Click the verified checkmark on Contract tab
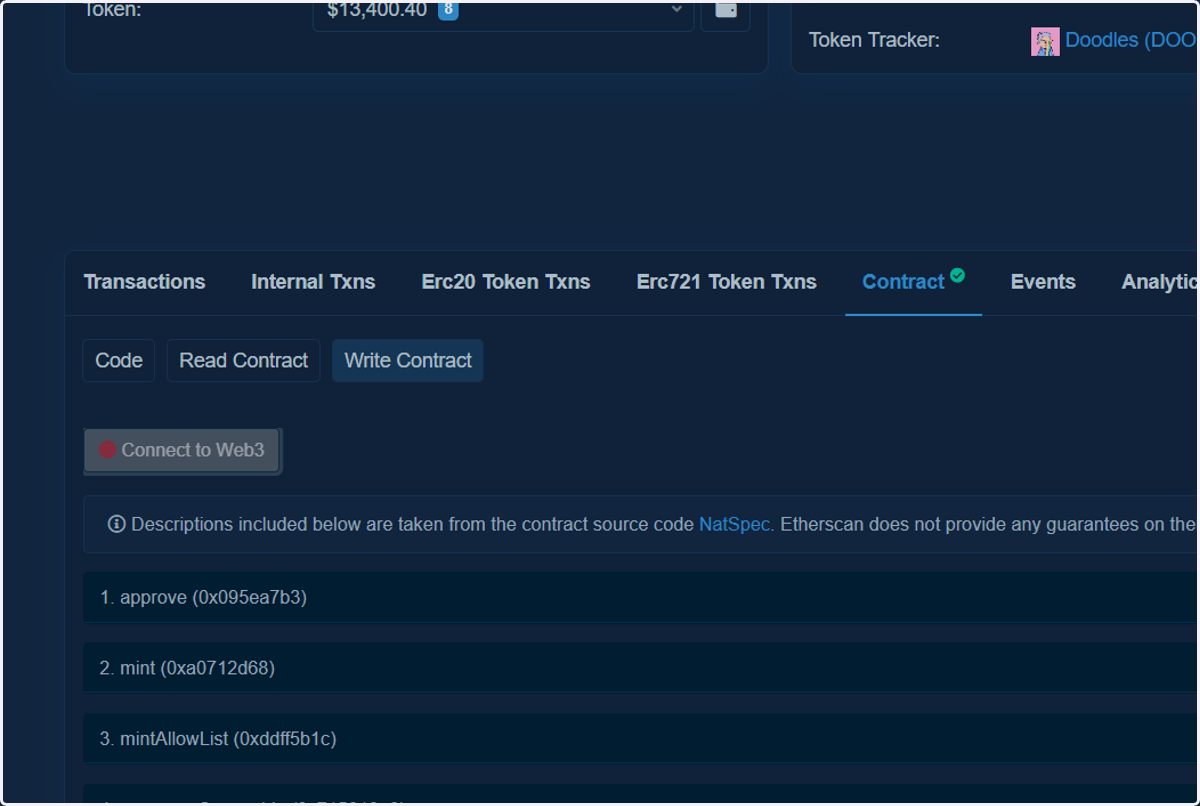Image resolution: width=1200 pixels, height=806 pixels. 958,276
